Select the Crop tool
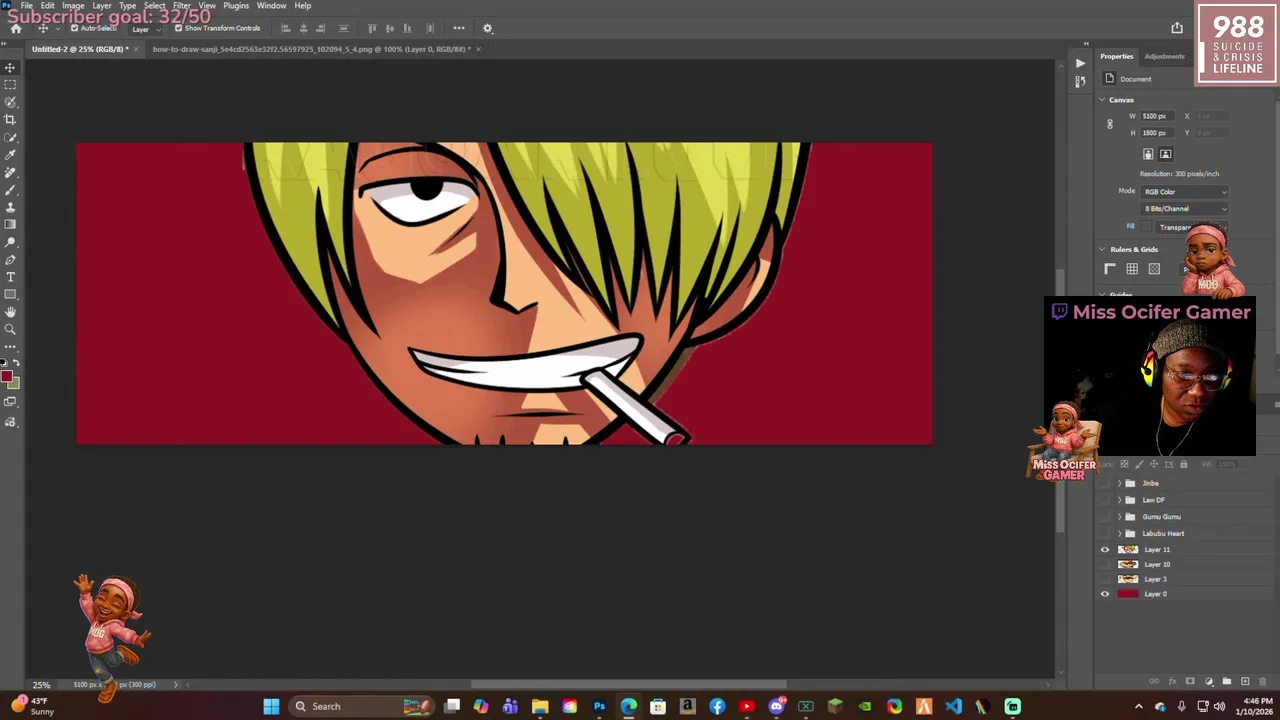 [10, 120]
